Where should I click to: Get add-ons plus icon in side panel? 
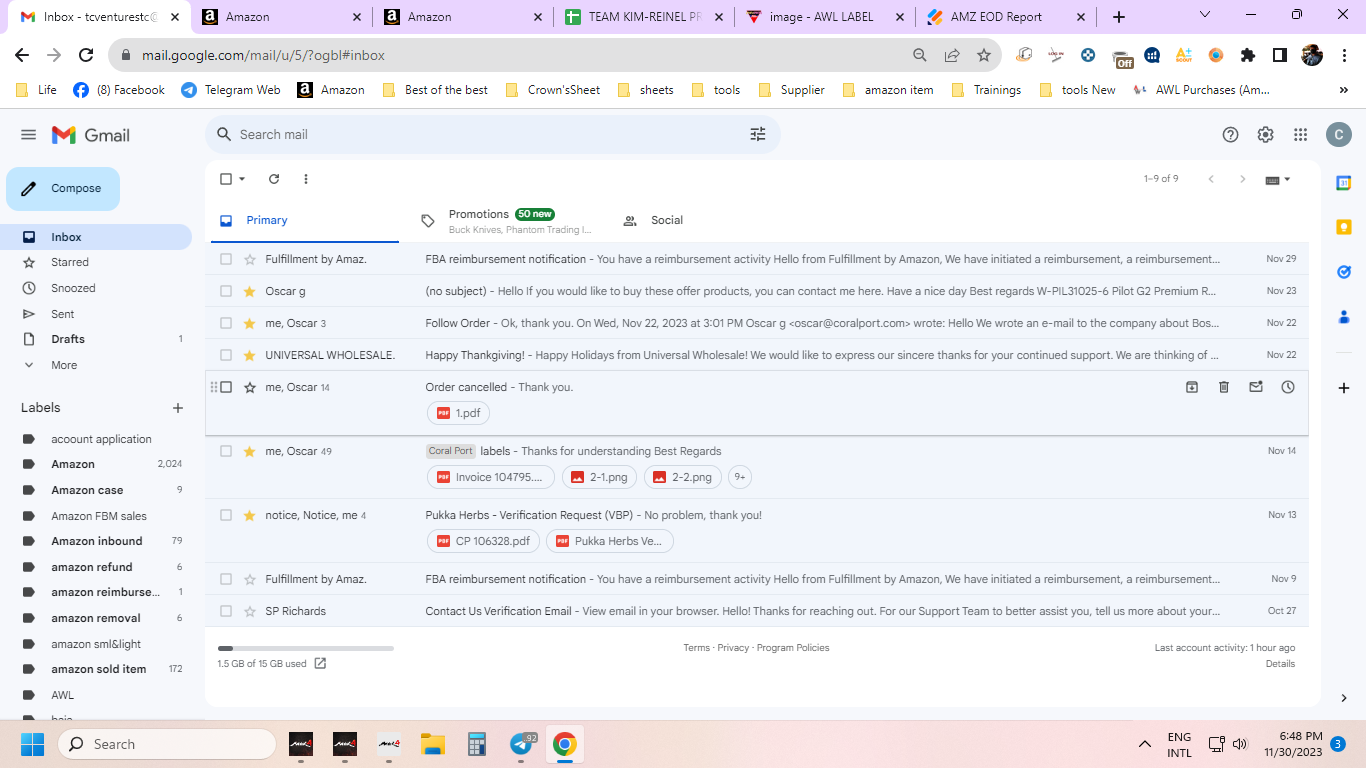(1344, 388)
